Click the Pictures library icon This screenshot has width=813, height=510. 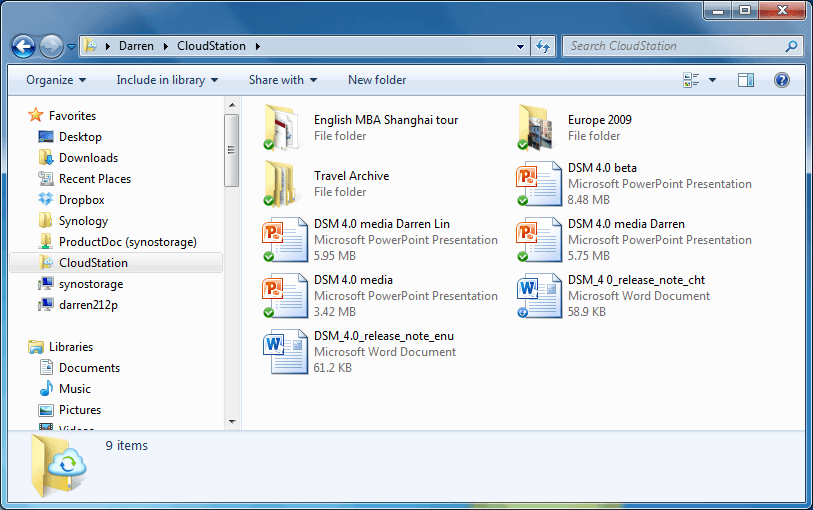46,410
